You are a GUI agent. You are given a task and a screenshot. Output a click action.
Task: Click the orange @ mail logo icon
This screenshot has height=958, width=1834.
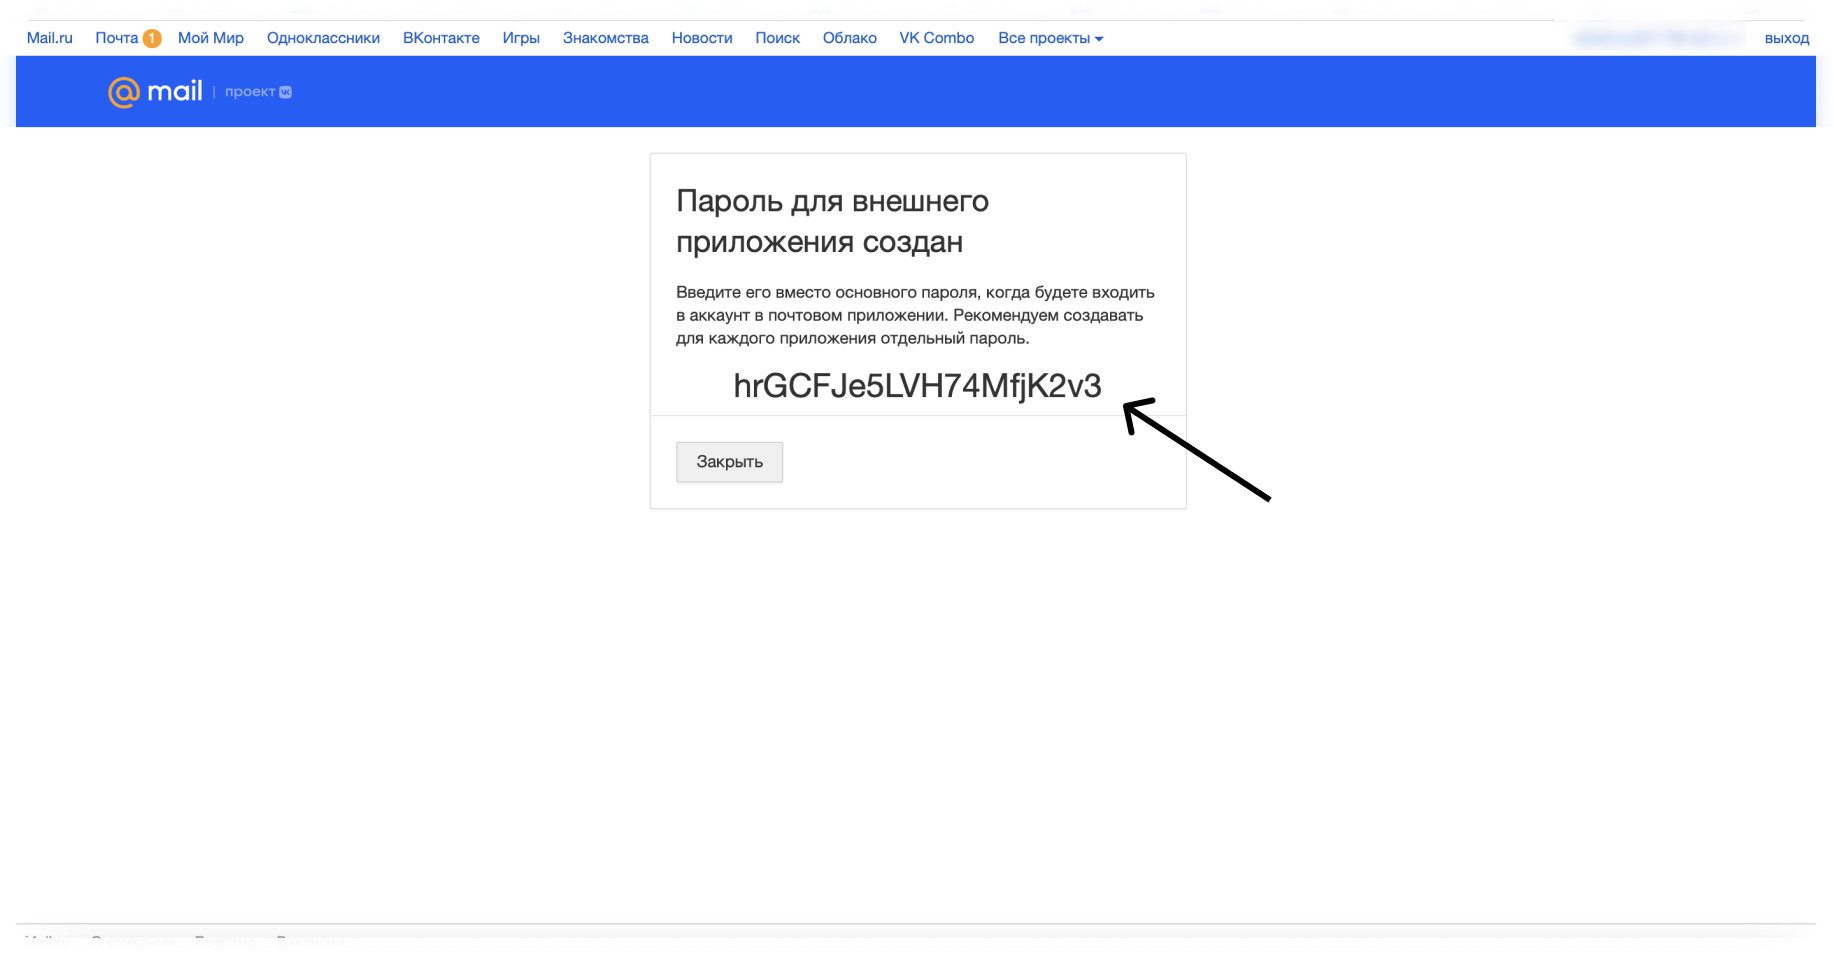(x=124, y=92)
